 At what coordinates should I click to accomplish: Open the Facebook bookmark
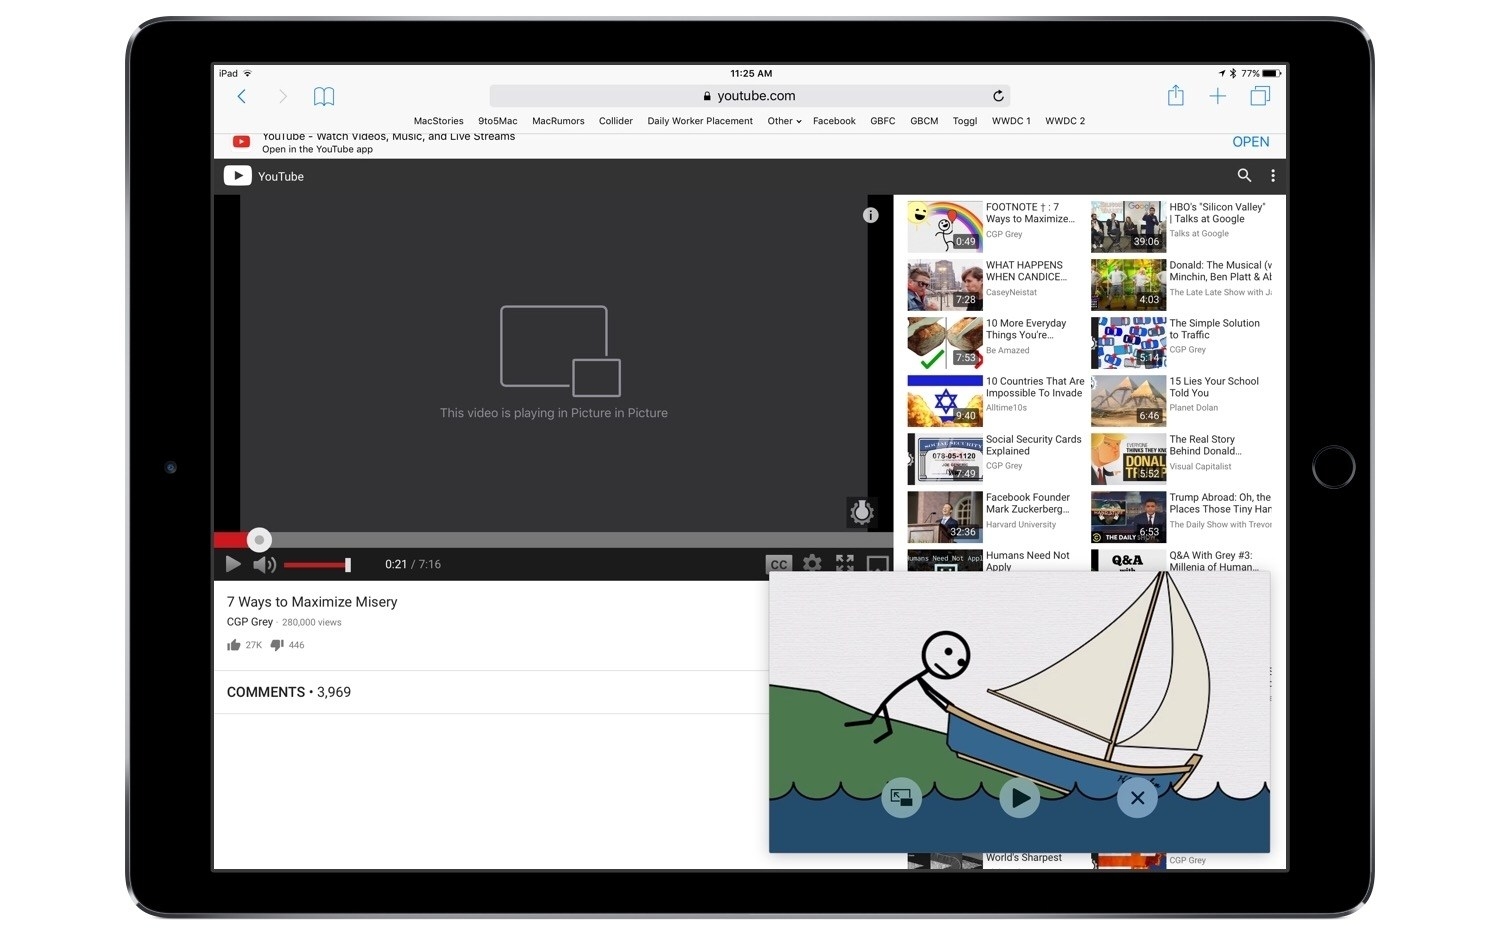[x=834, y=121]
